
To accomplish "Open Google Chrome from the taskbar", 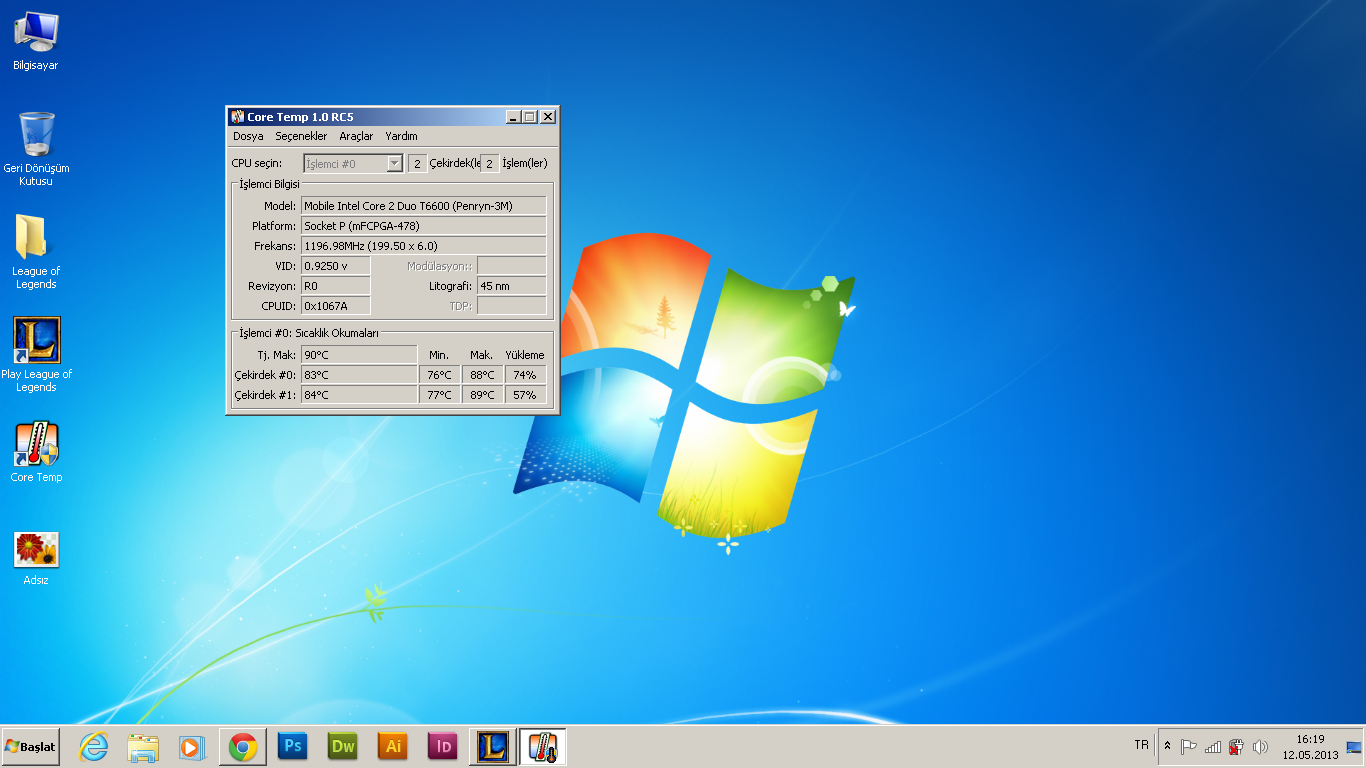I will 243,746.
